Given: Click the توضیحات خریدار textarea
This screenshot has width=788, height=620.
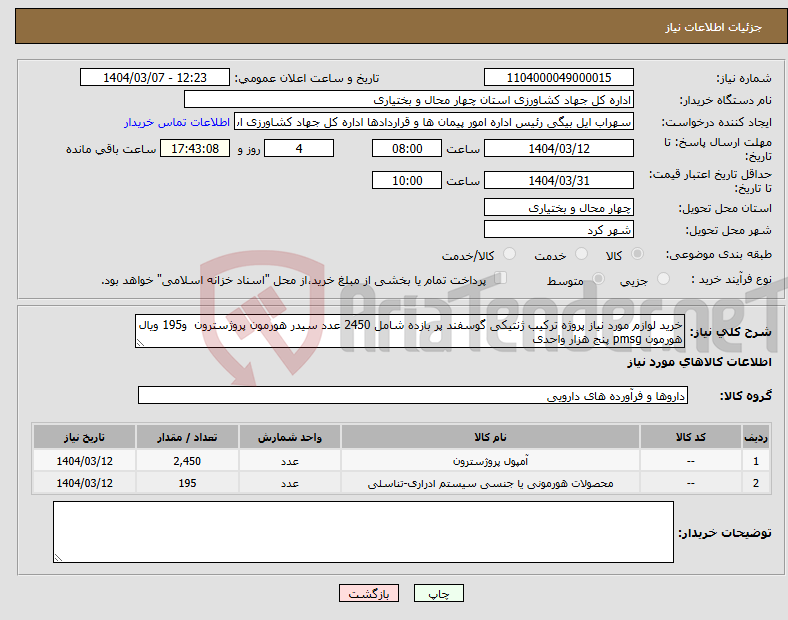Looking at the screenshot, I should [363, 532].
